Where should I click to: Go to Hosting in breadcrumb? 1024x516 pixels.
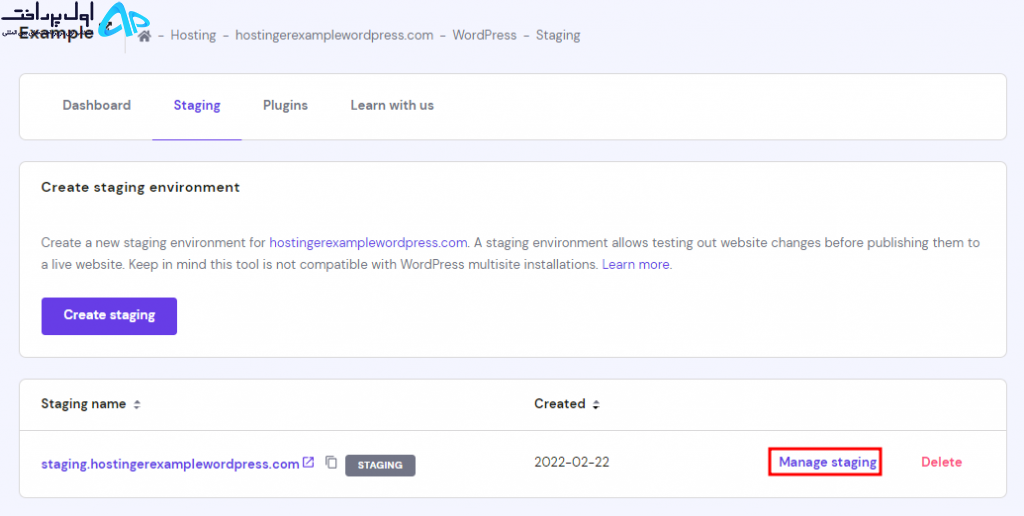tap(193, 35)
